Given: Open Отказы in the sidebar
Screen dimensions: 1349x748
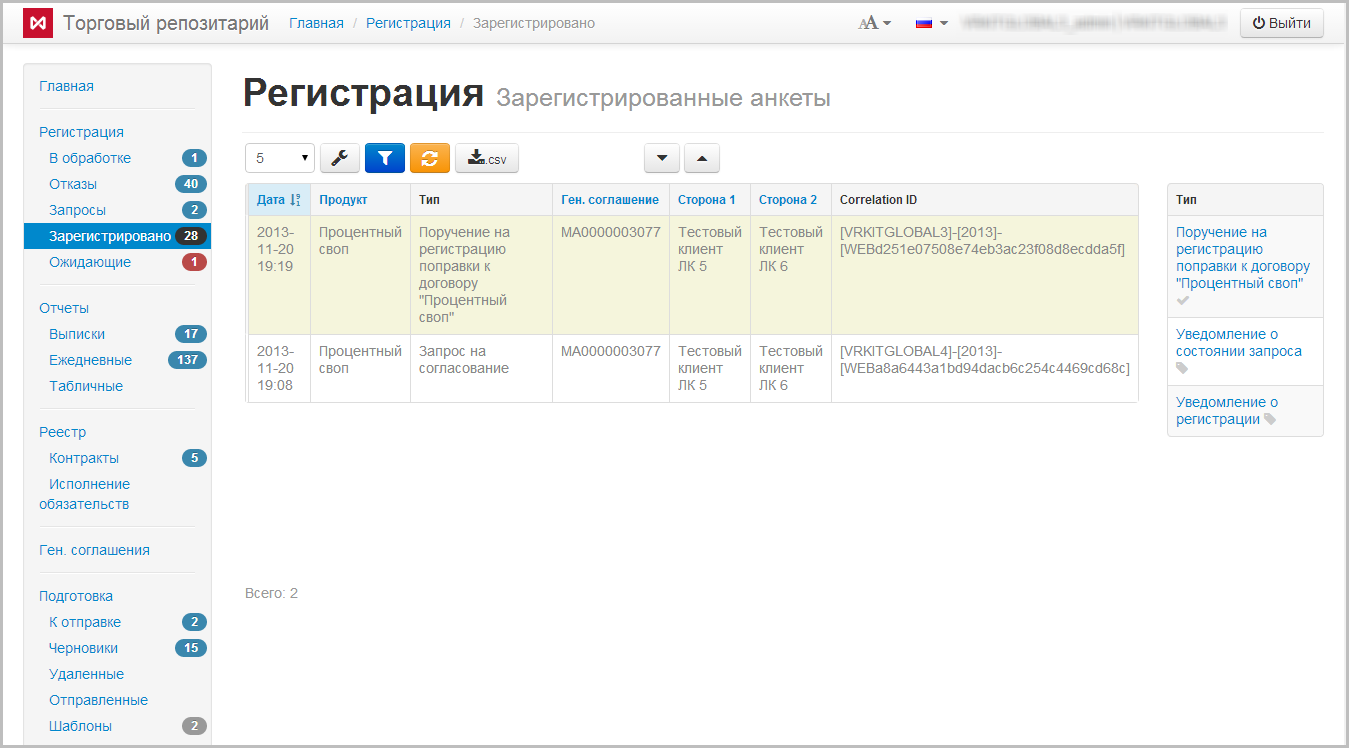Looking at the screenshot, I should click(73, 184).
